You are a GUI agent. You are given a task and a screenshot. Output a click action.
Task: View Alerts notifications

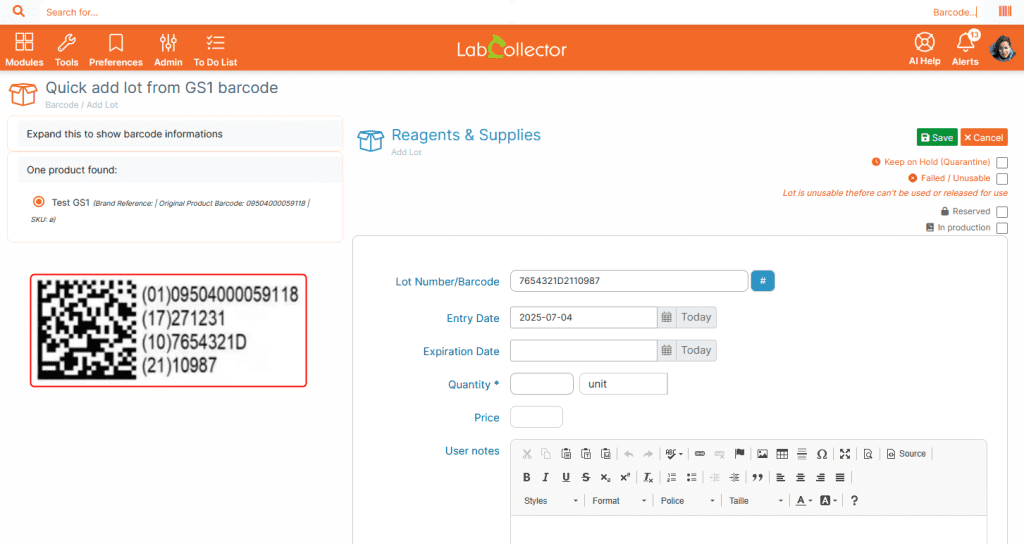[965, 49]
